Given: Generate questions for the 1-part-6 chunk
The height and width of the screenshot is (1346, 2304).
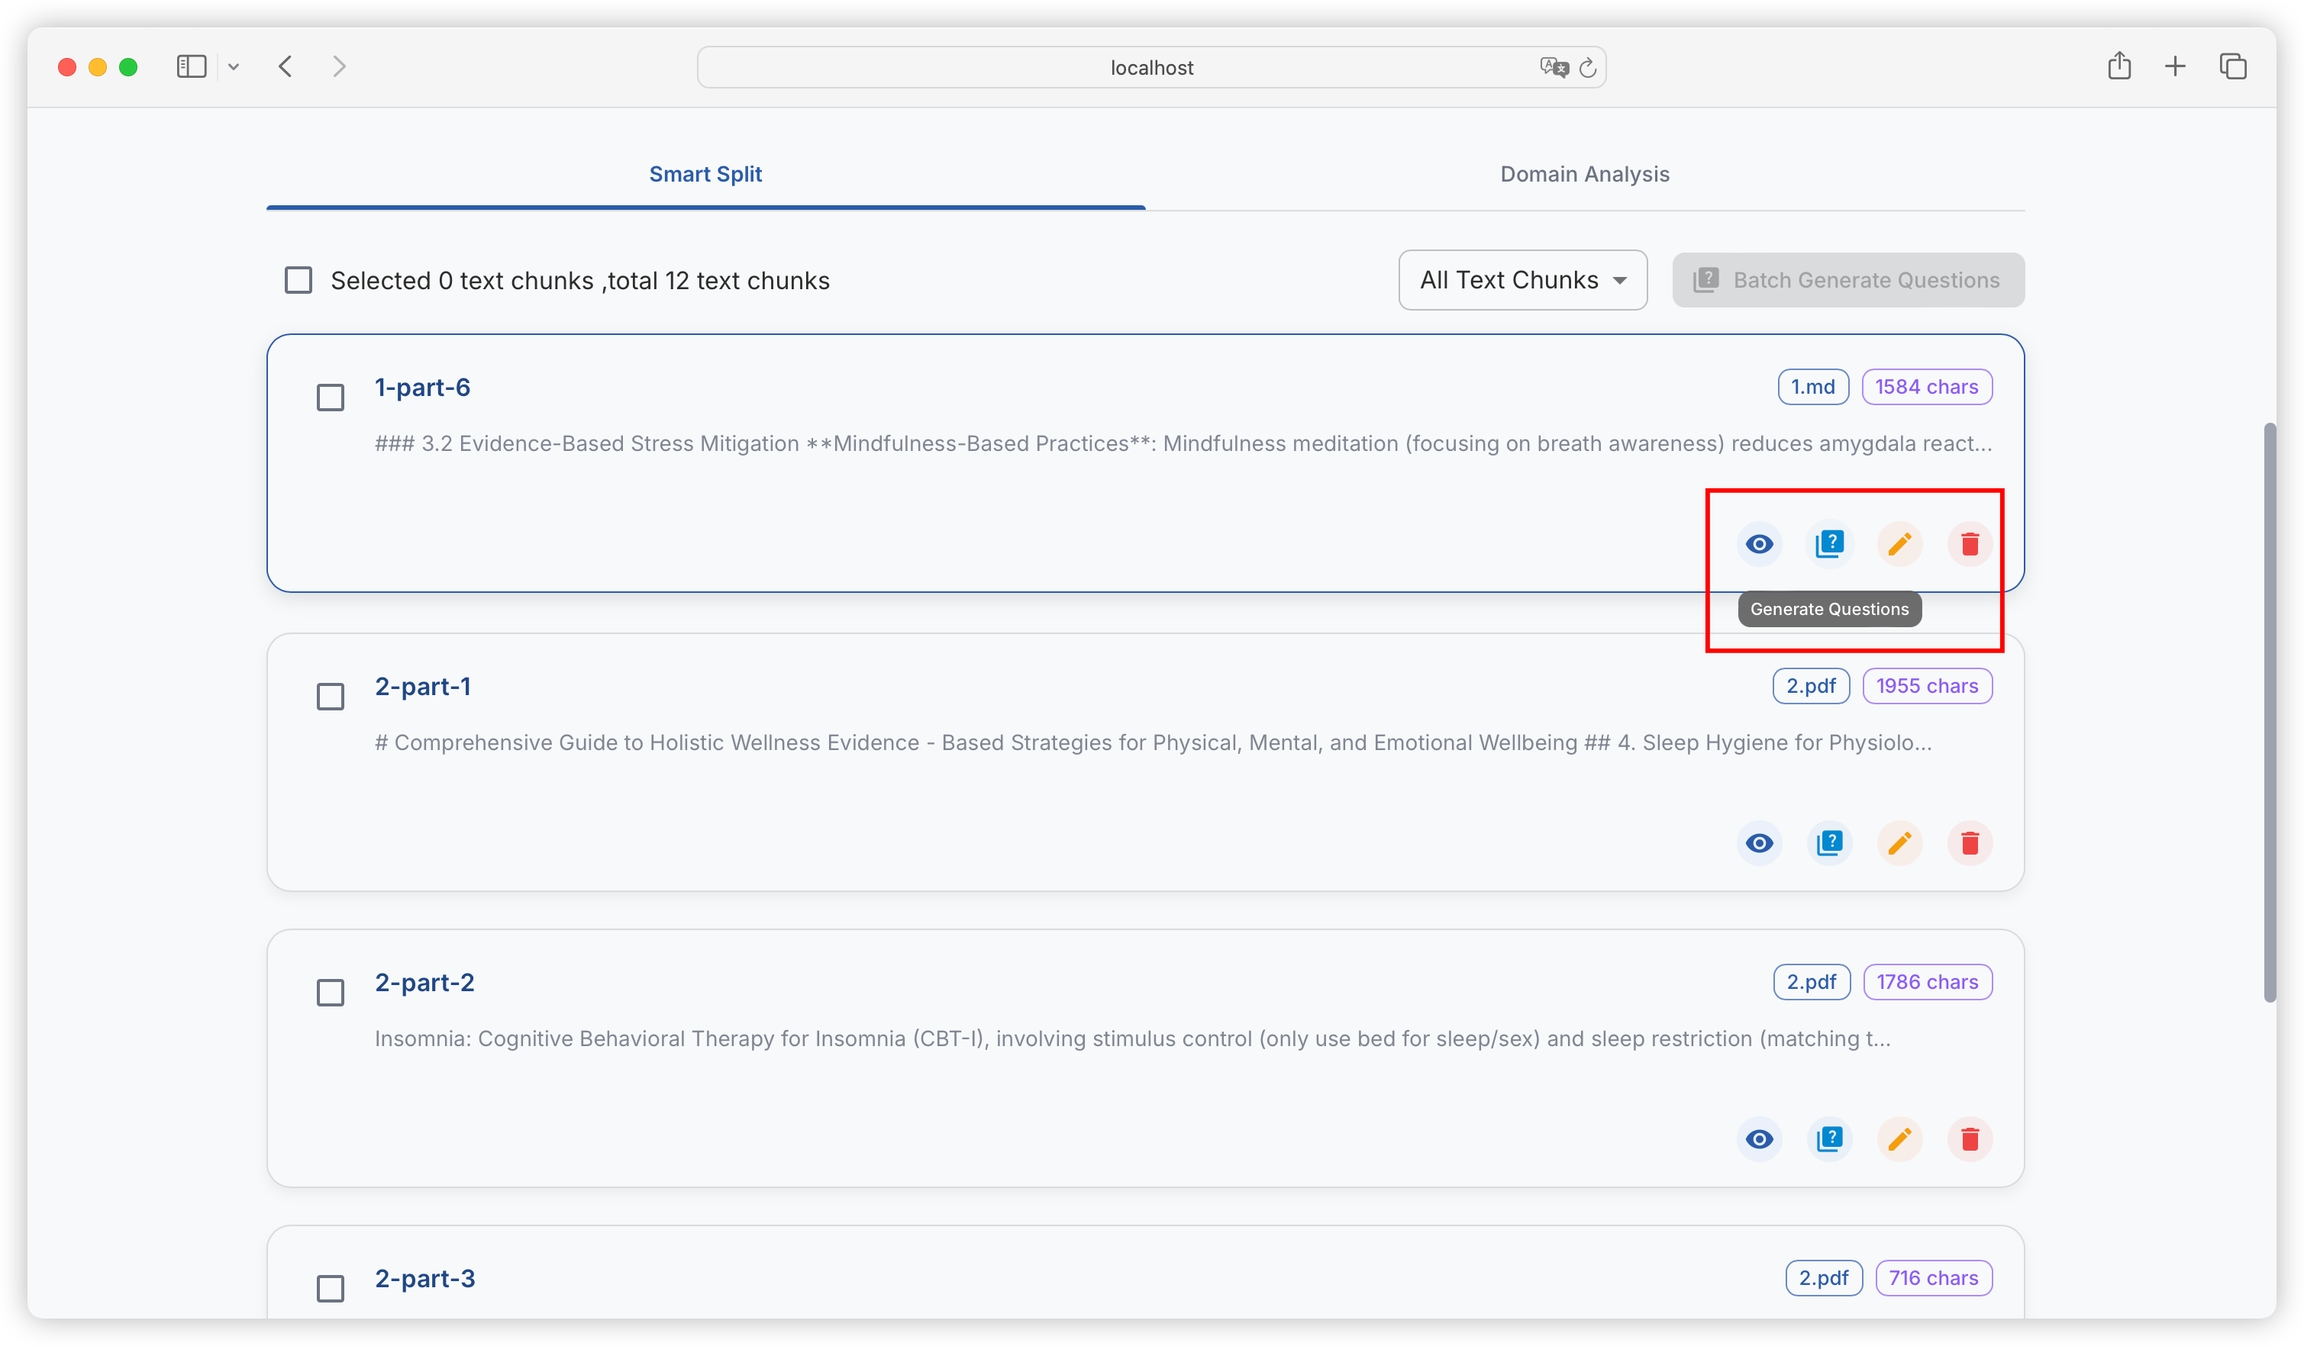Looking at the screenshot, I should [x=1829, y=544].
